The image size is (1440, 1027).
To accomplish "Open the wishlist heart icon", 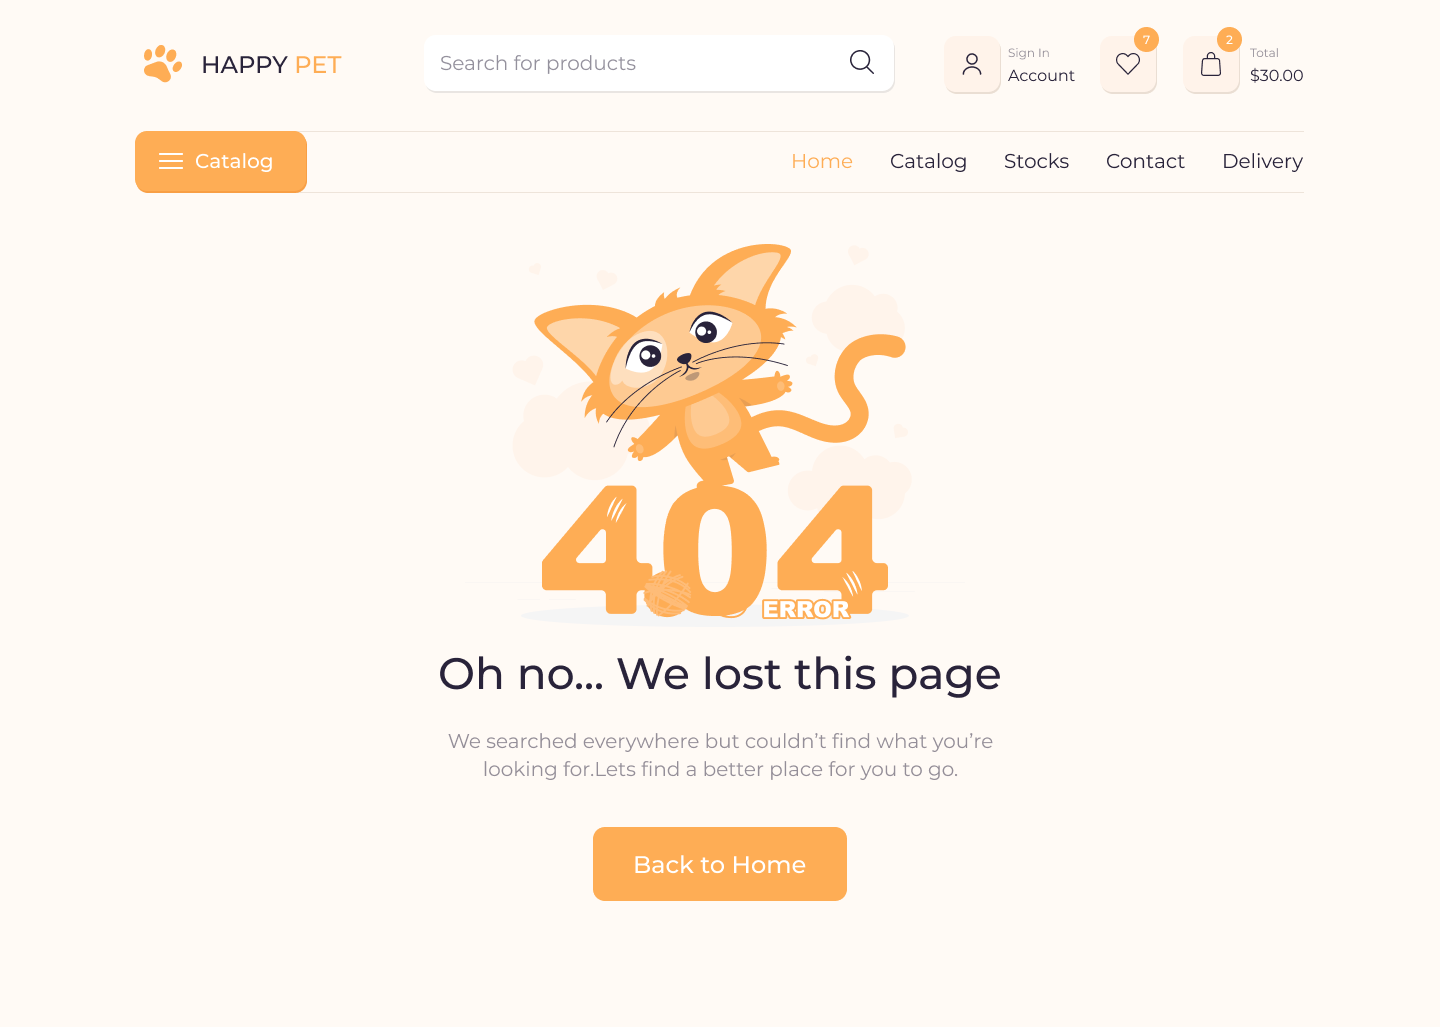I will pos(1128,64).
